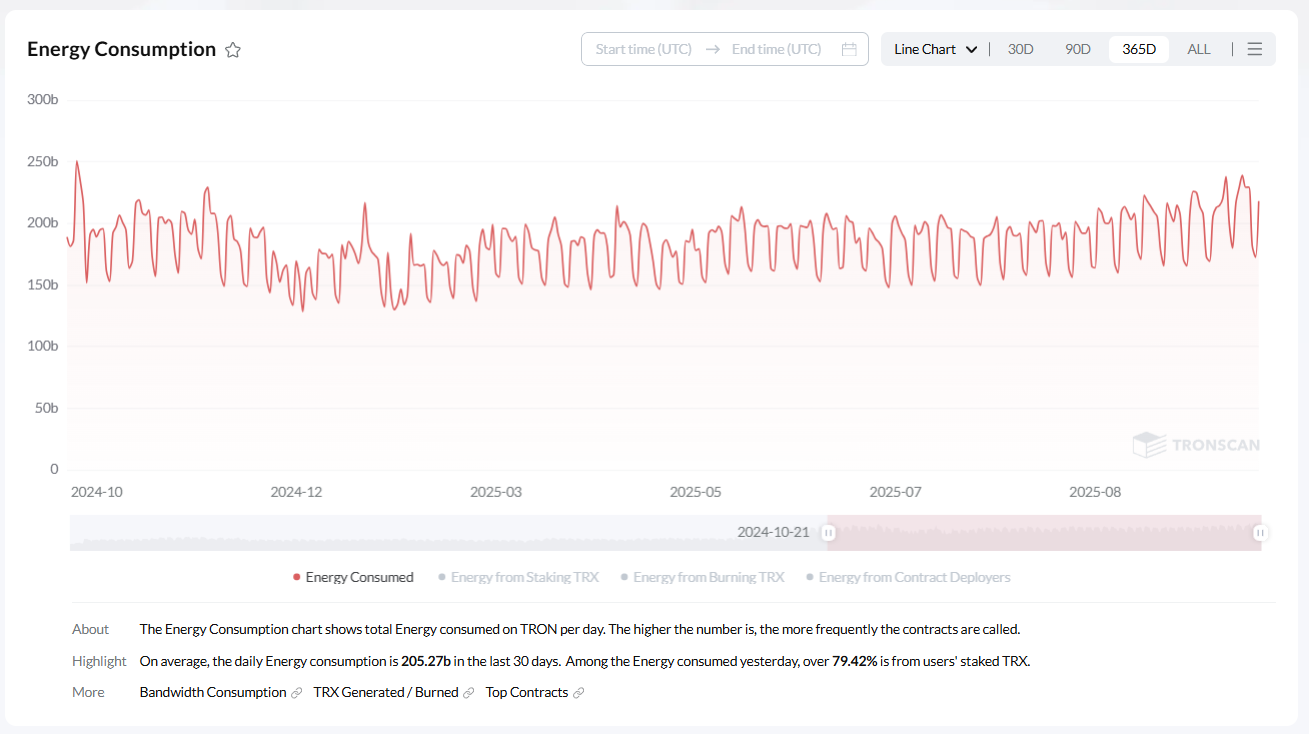Click the arrow between start and end time

tap(712, 49)
